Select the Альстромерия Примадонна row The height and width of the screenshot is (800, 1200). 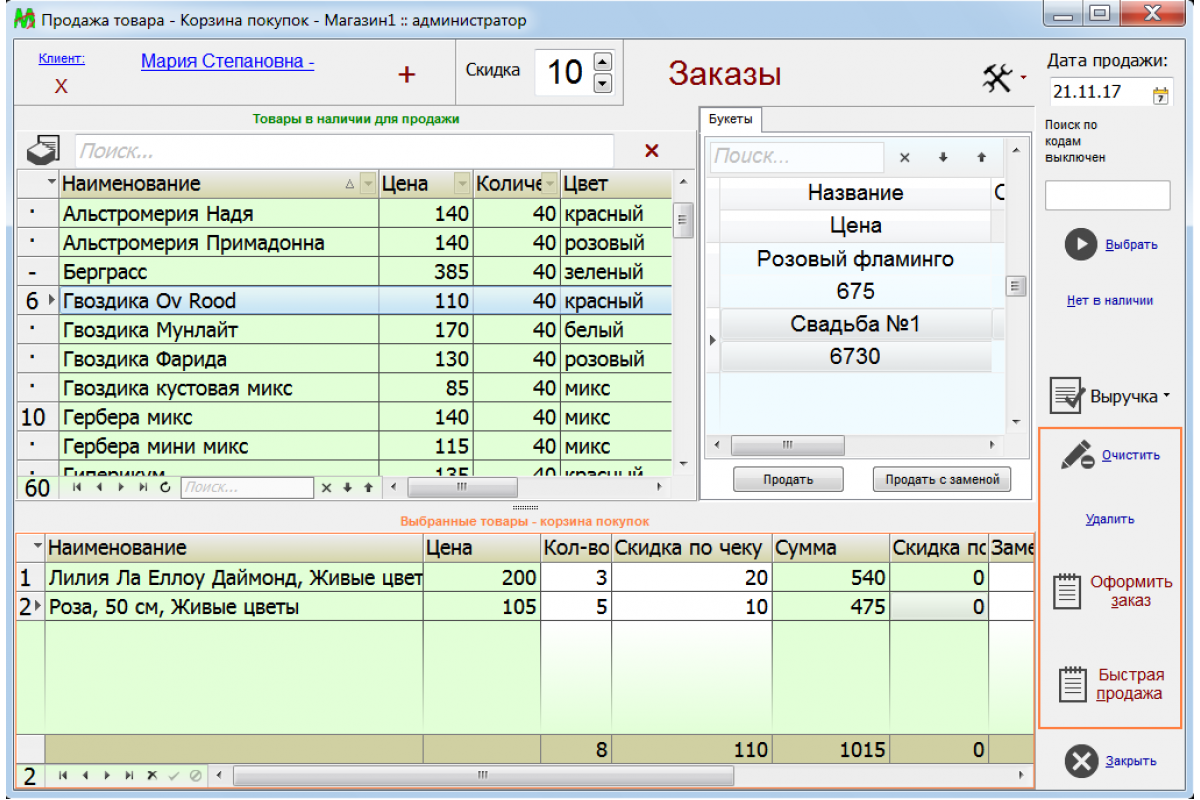point(346,243)
